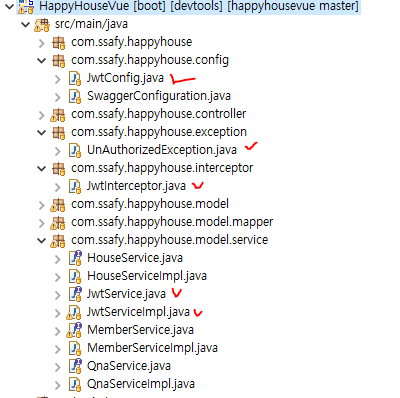Click the src/main/java source folder icon
400x398 pixels.
point(42,25)
